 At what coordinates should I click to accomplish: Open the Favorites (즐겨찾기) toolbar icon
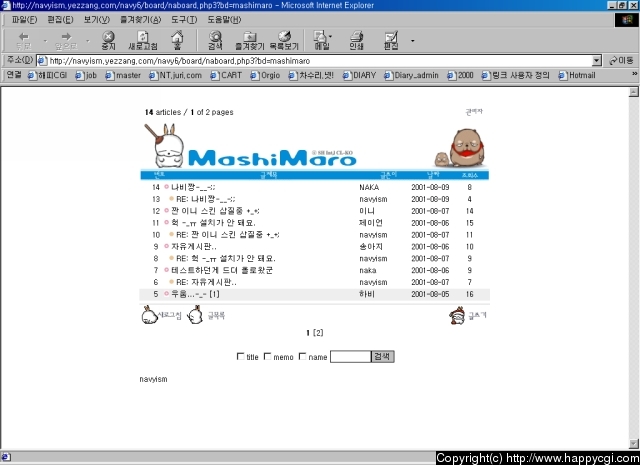point(250,37)
